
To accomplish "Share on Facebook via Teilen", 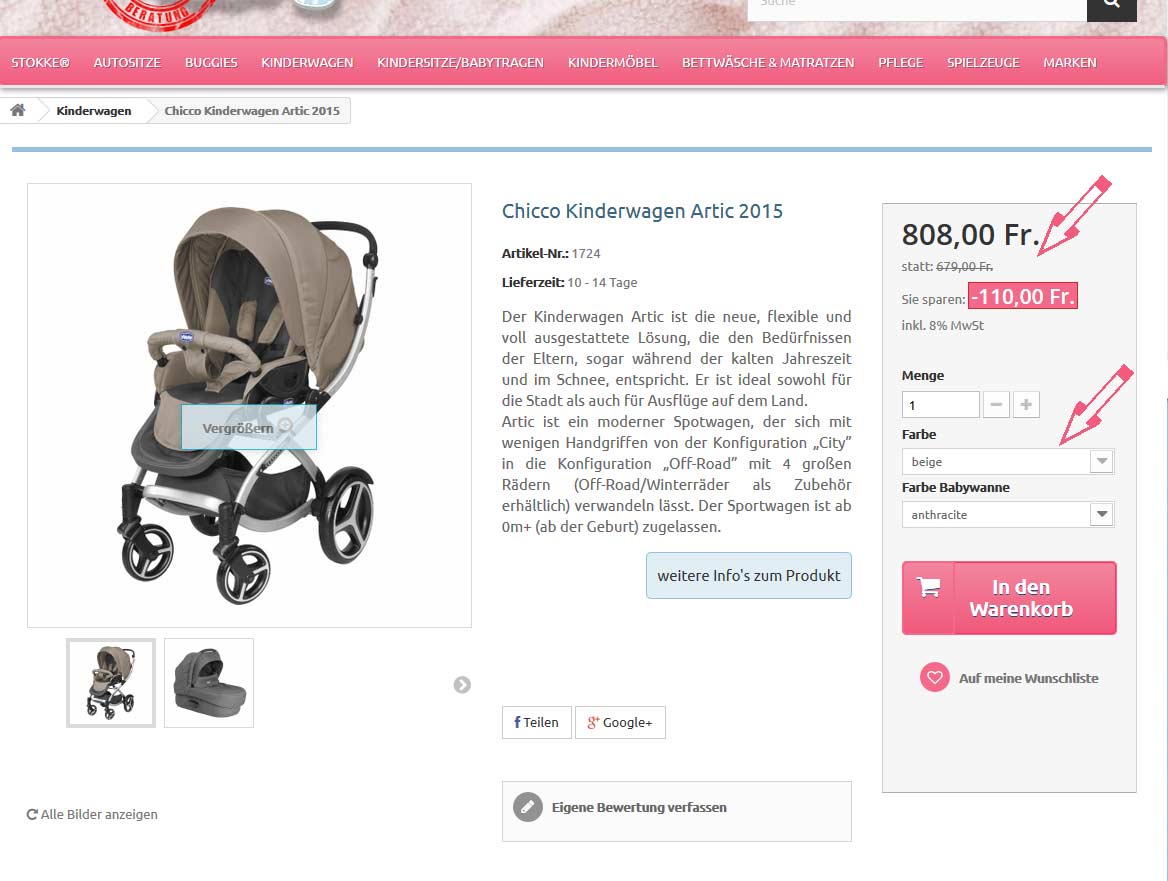I will [x=536, y=722].
